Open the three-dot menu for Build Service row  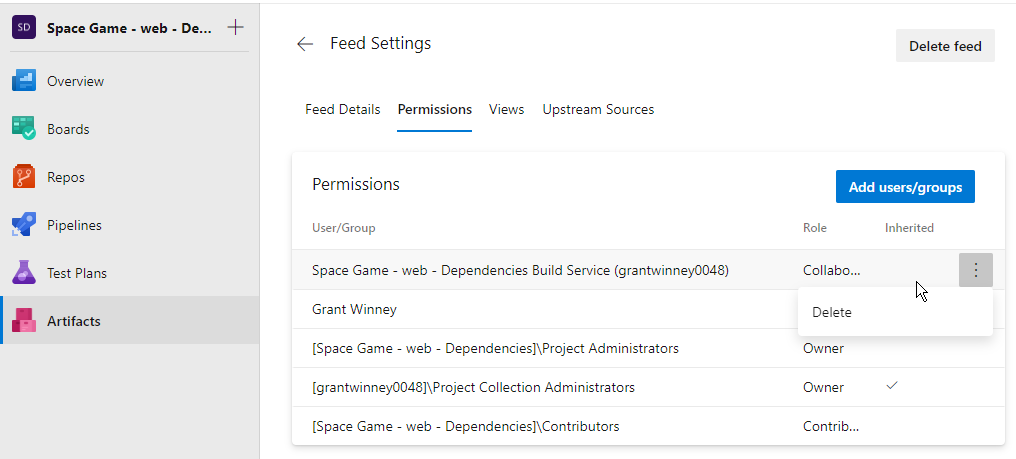975,270
